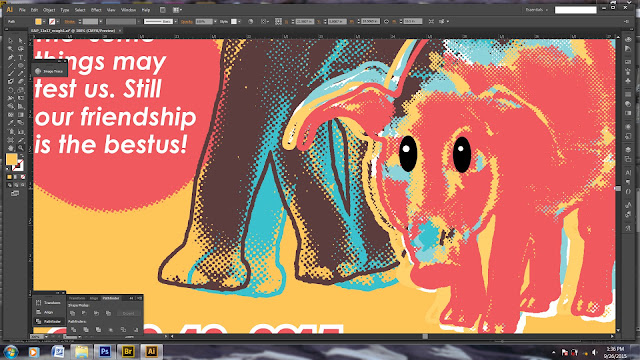640x360 pixels.
Task: Activate the Paintbrush tool
Action: (x=11, y=74)
